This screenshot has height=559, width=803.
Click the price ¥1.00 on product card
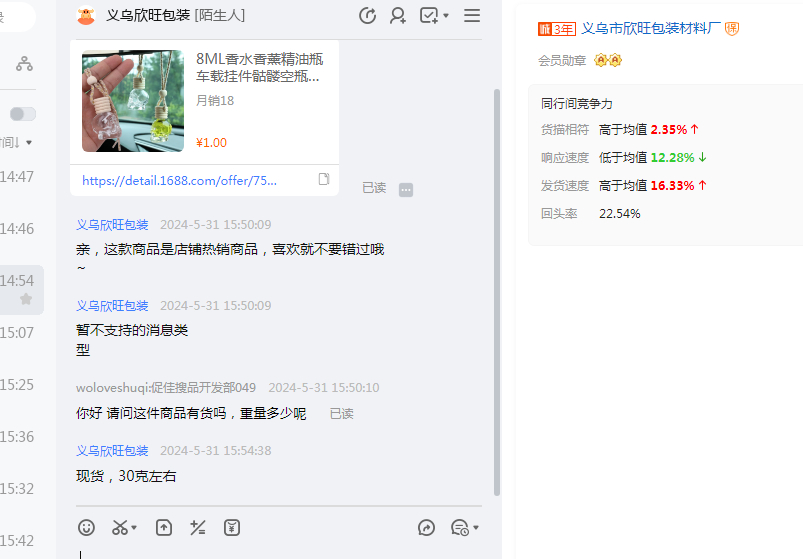point(211,143)
